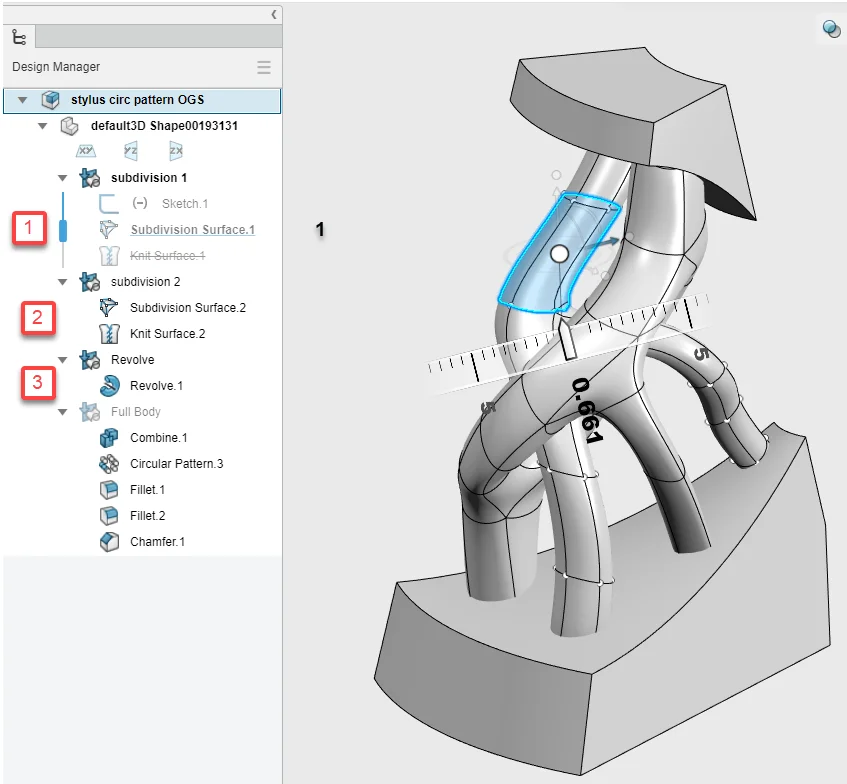Collapse the side panel with top chevron
Viewport: 847px width, 784px height.
[274, 14]
